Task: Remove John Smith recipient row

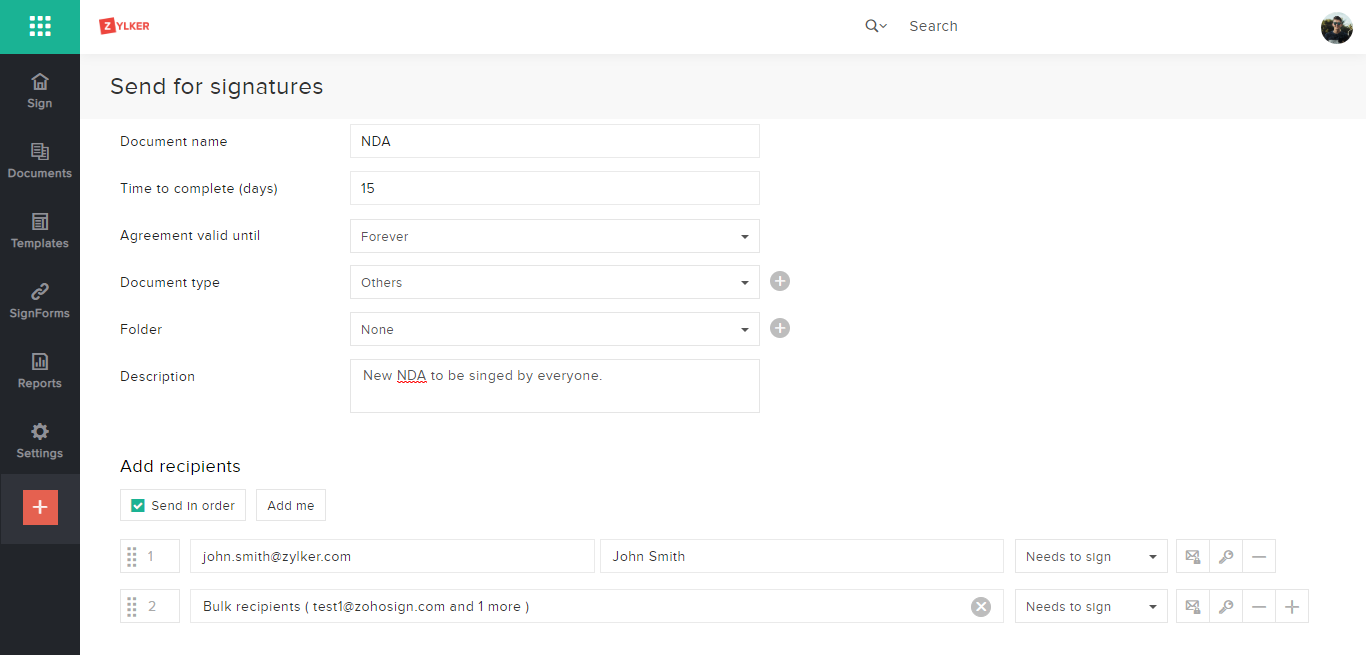Action: (1259, 557)
